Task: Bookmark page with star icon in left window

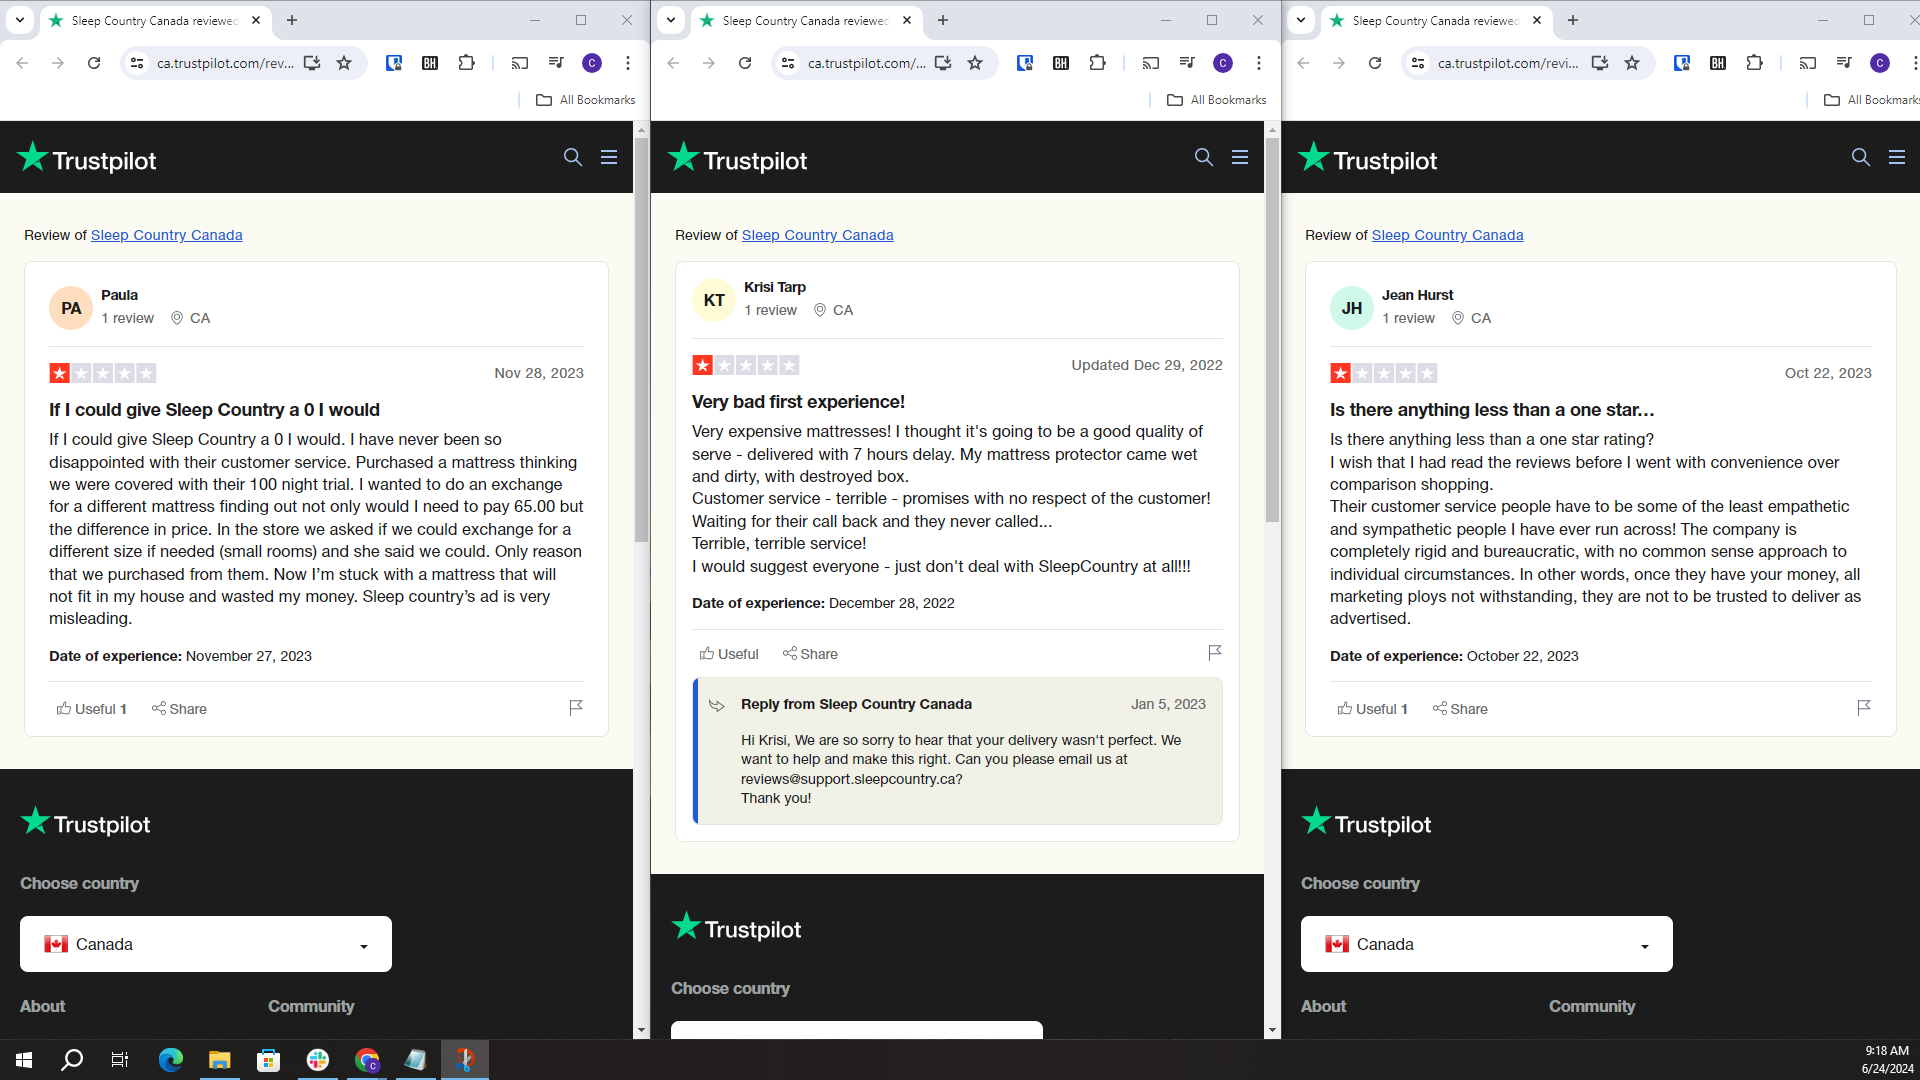Action: coord(344,63)
